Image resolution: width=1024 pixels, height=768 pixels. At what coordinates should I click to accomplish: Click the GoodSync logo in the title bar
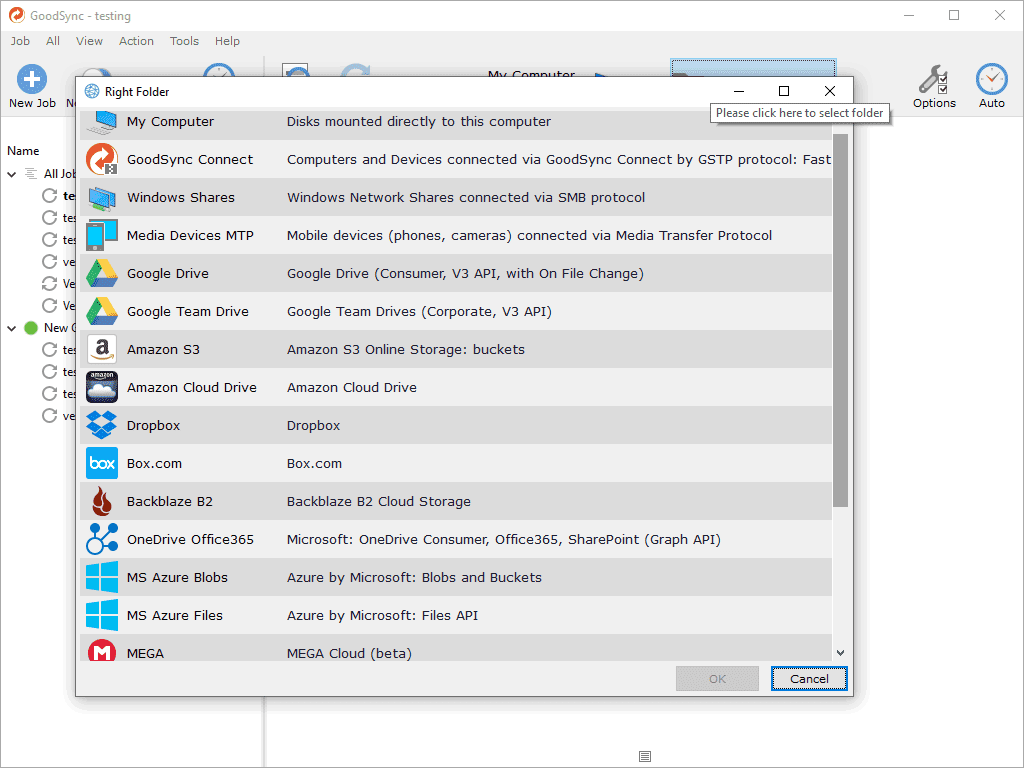point(16,15)
